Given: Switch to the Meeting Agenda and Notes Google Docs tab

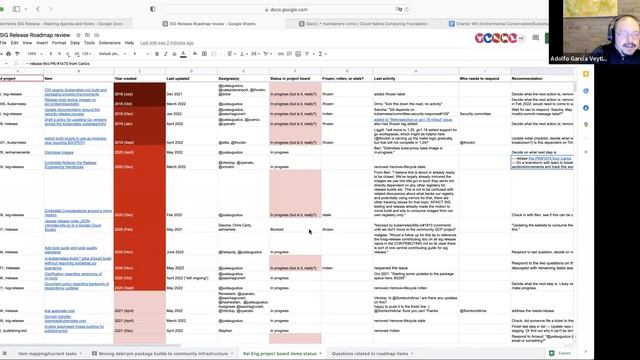Looking at the screenshot, I should tap(65, 24).
